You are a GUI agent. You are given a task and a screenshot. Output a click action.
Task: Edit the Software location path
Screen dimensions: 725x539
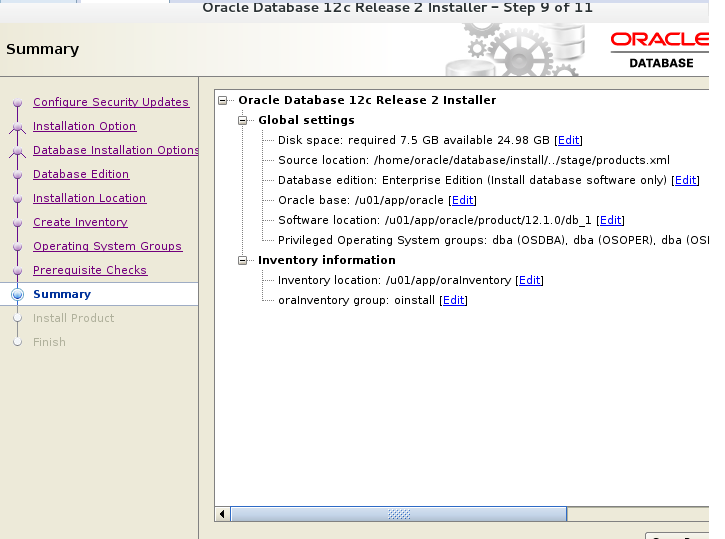(x=610, y=220)
